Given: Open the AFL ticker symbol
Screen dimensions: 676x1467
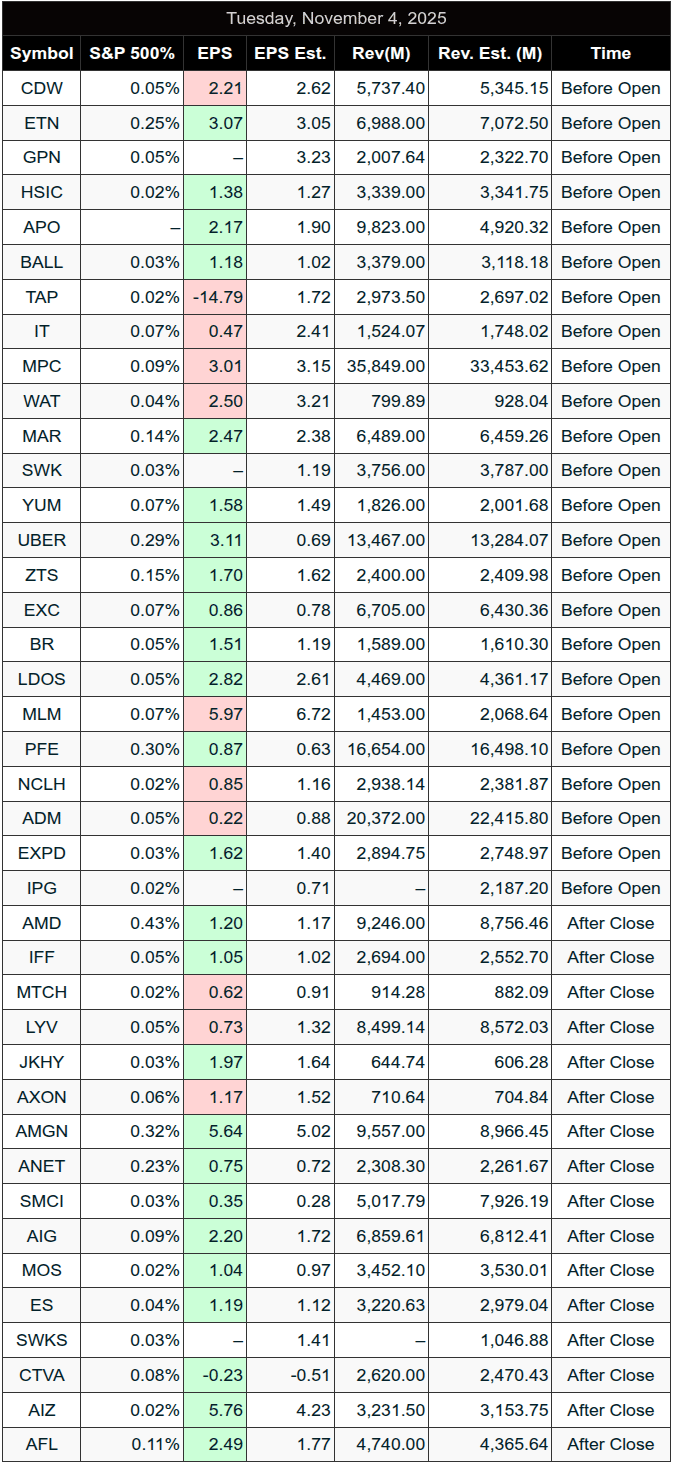Looking at the screenshot, I should pos(42,1444).
